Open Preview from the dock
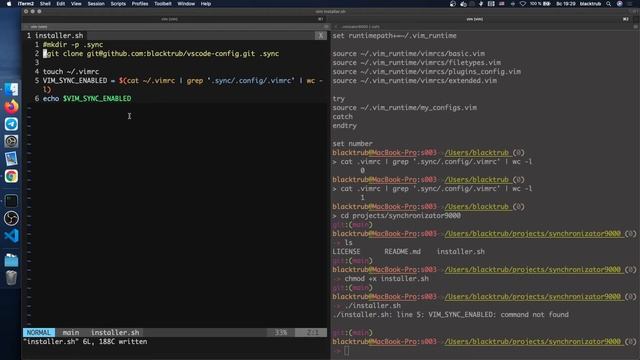This screenshot has height=360, width=640. 11,159
